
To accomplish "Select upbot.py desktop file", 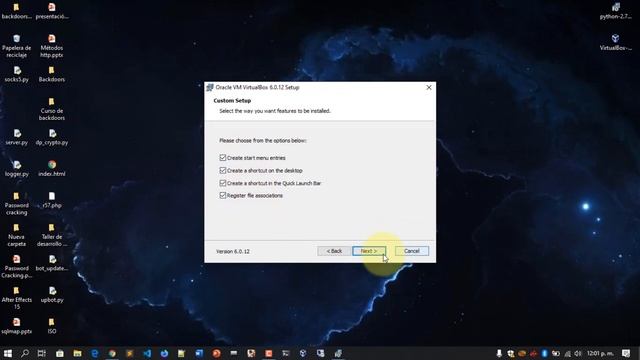I will [52, 295].
